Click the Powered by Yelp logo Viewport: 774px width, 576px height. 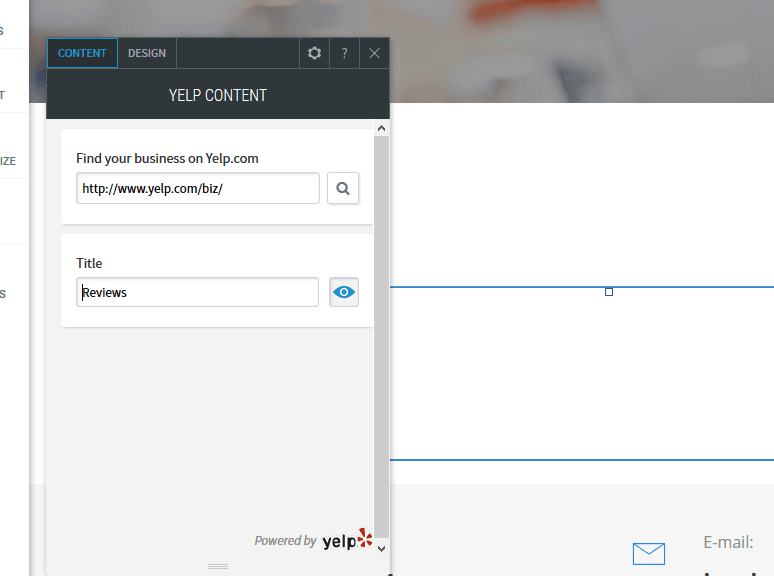point(348,539)
